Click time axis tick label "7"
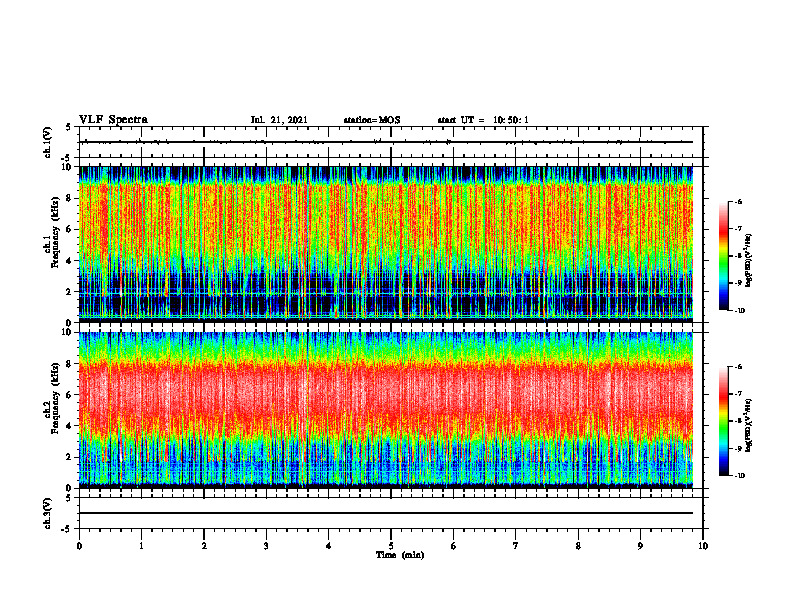Screen dimensions: 792x612 516,546
